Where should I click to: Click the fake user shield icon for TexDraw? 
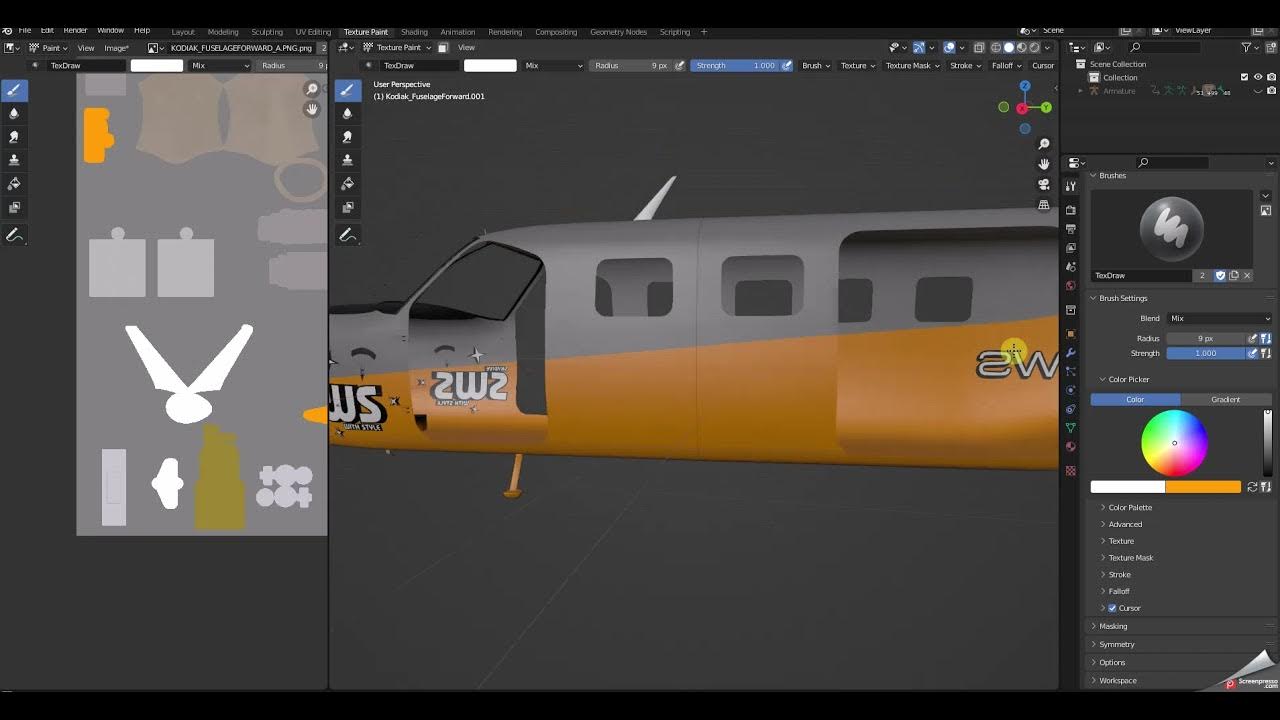pos(1220,275)
